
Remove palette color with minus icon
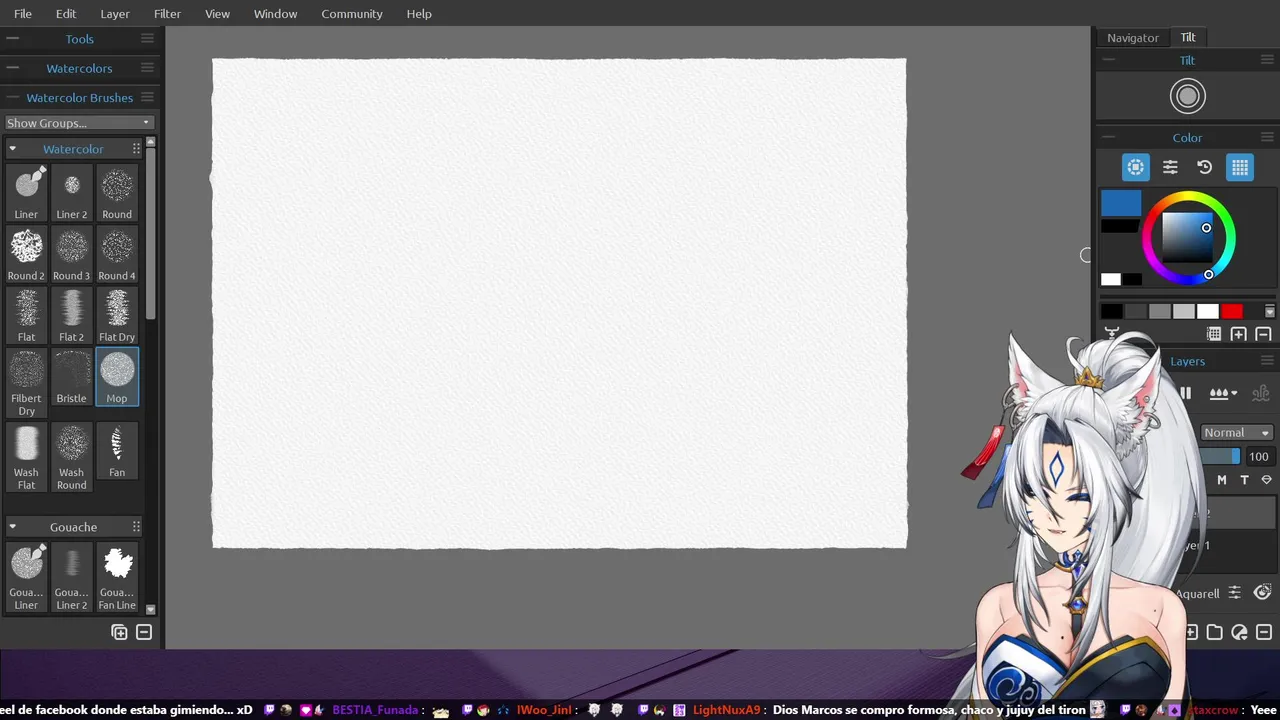click(x=1263, y=334)
